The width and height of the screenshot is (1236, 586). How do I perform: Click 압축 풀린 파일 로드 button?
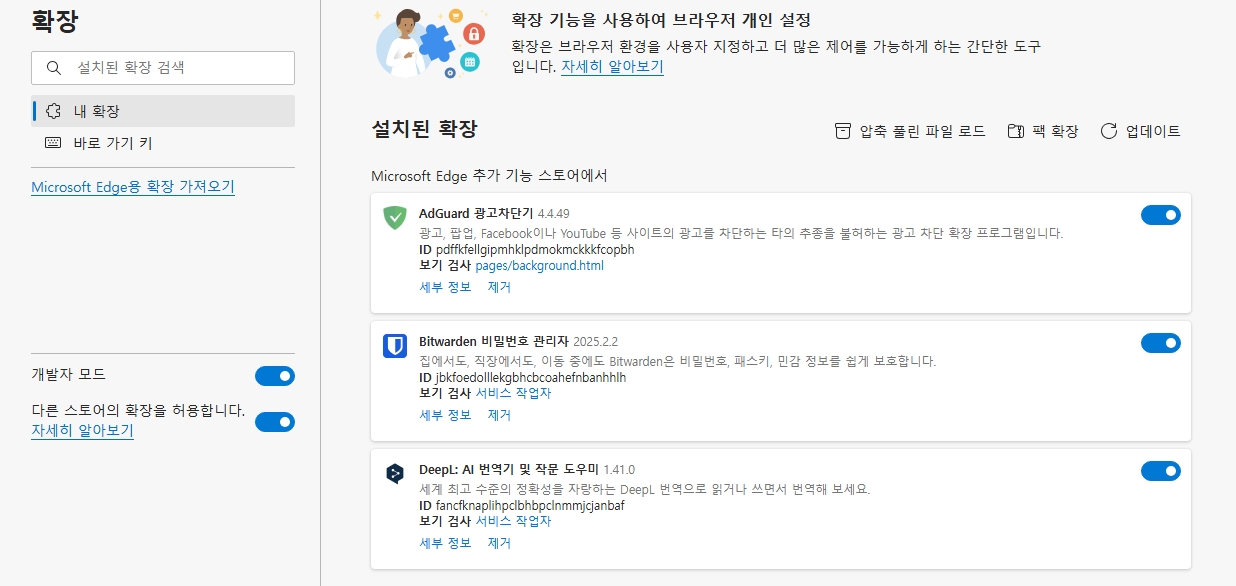point(910,131)
